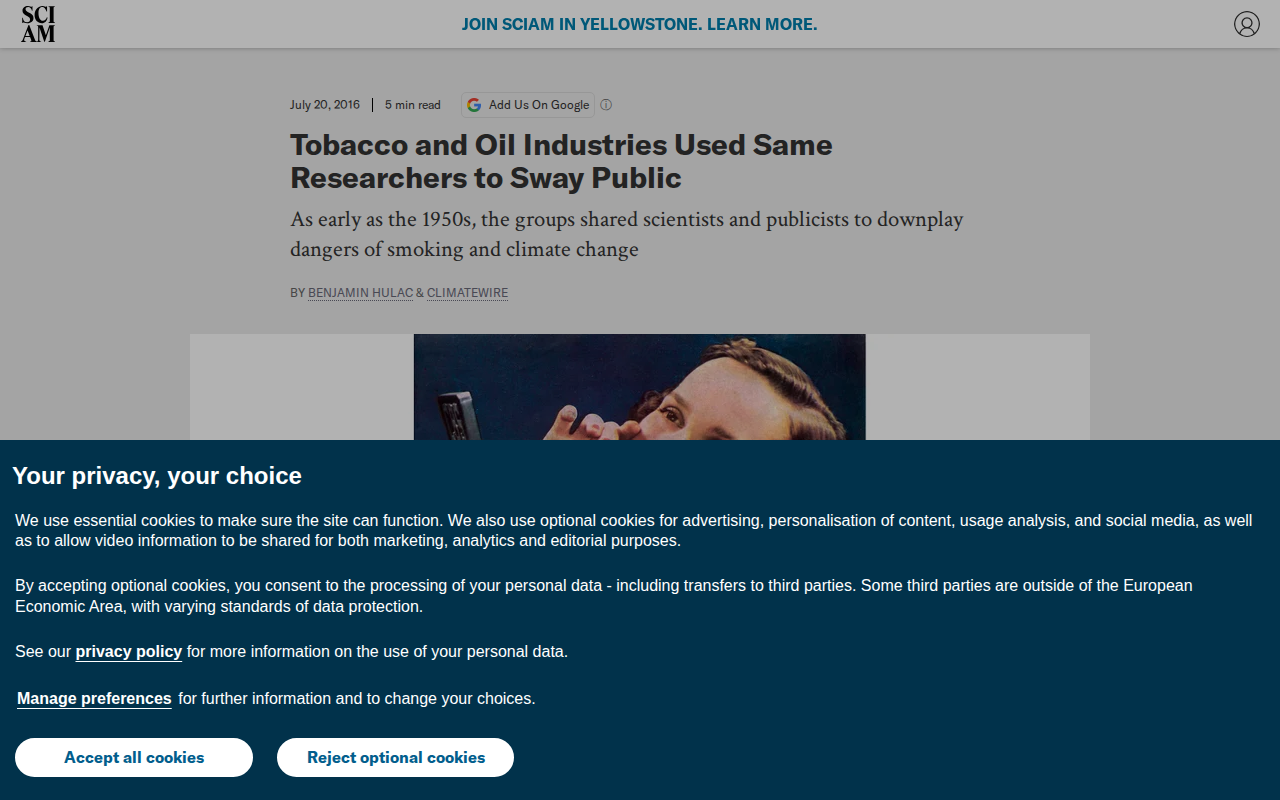
Task: Follow the Join SciAm in Yellowstone link
Action: (639, 24)
